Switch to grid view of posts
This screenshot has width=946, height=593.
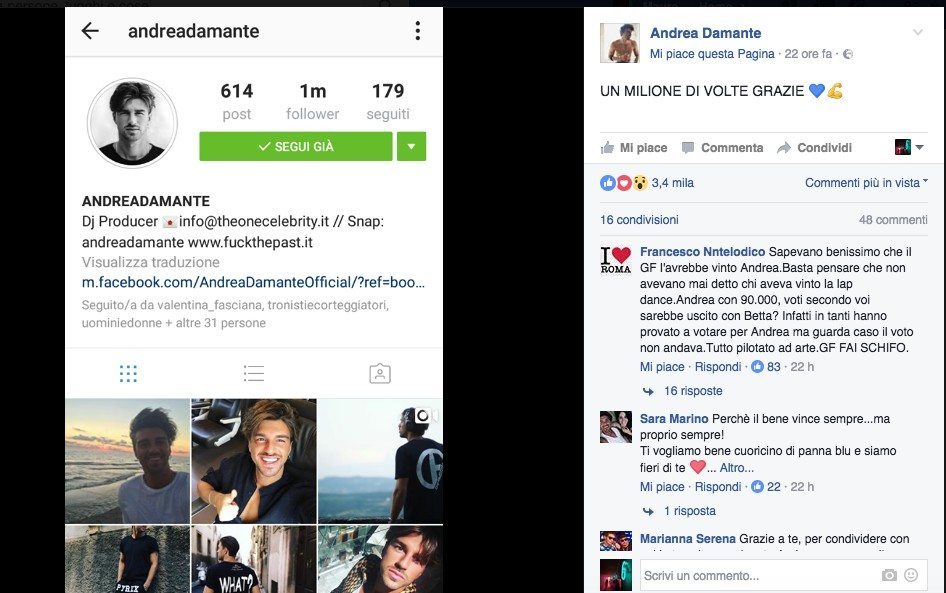click(128, 374)
